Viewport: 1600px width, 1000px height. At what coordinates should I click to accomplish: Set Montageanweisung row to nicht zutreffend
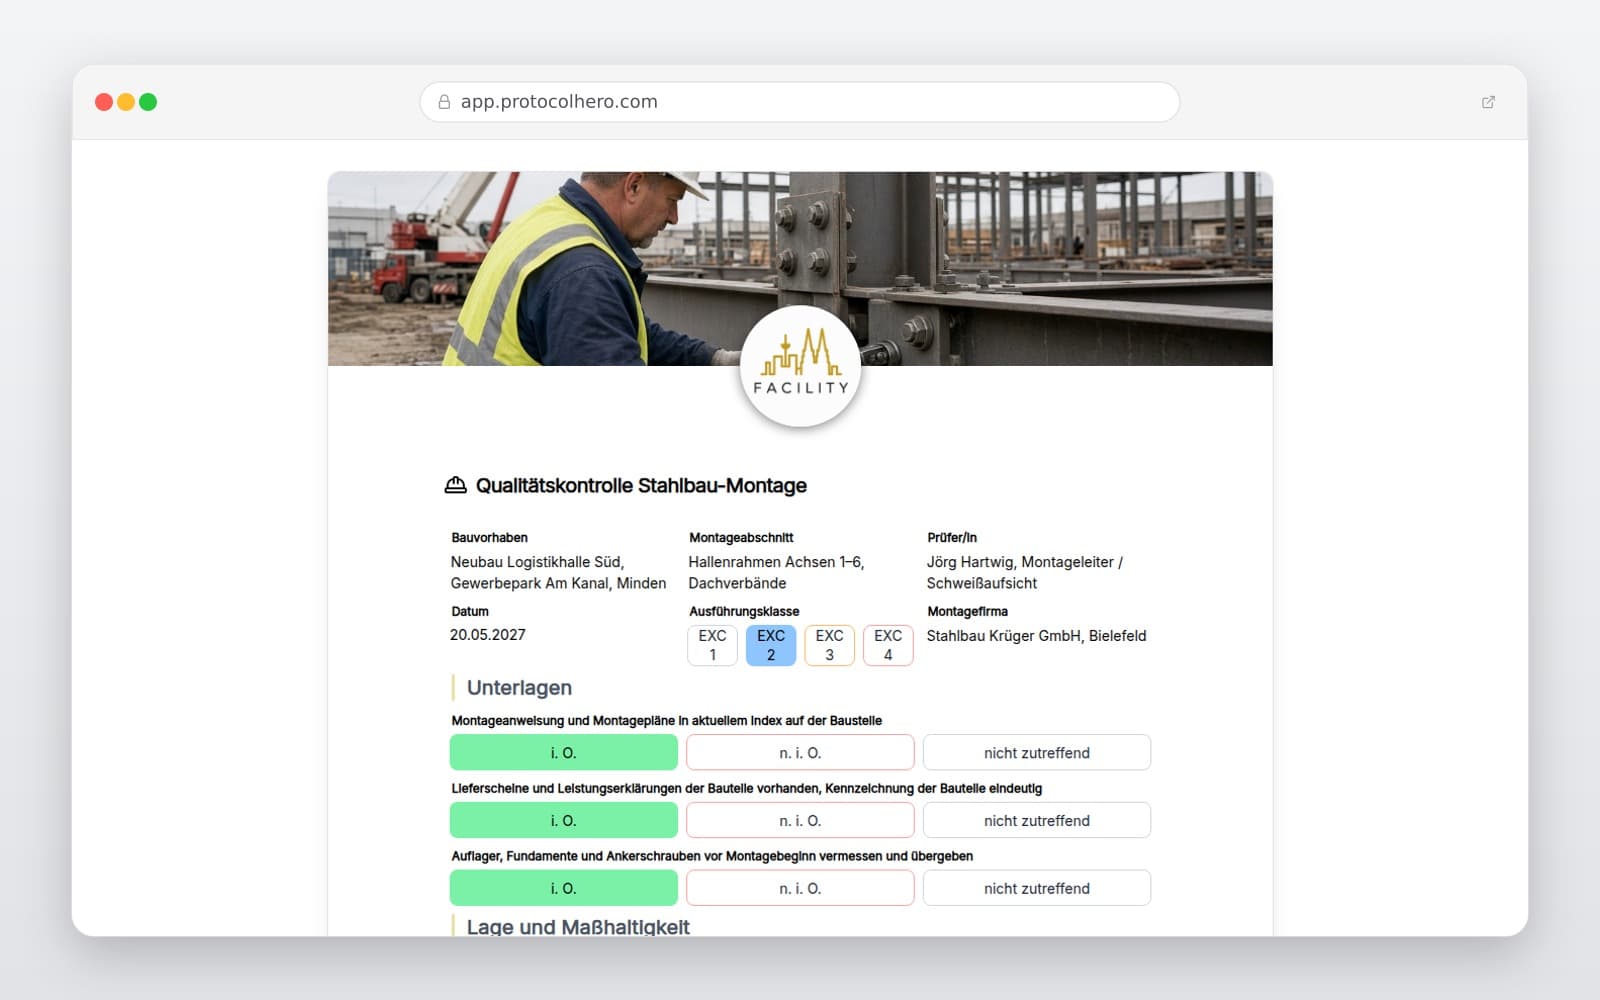click(1037, 752)
